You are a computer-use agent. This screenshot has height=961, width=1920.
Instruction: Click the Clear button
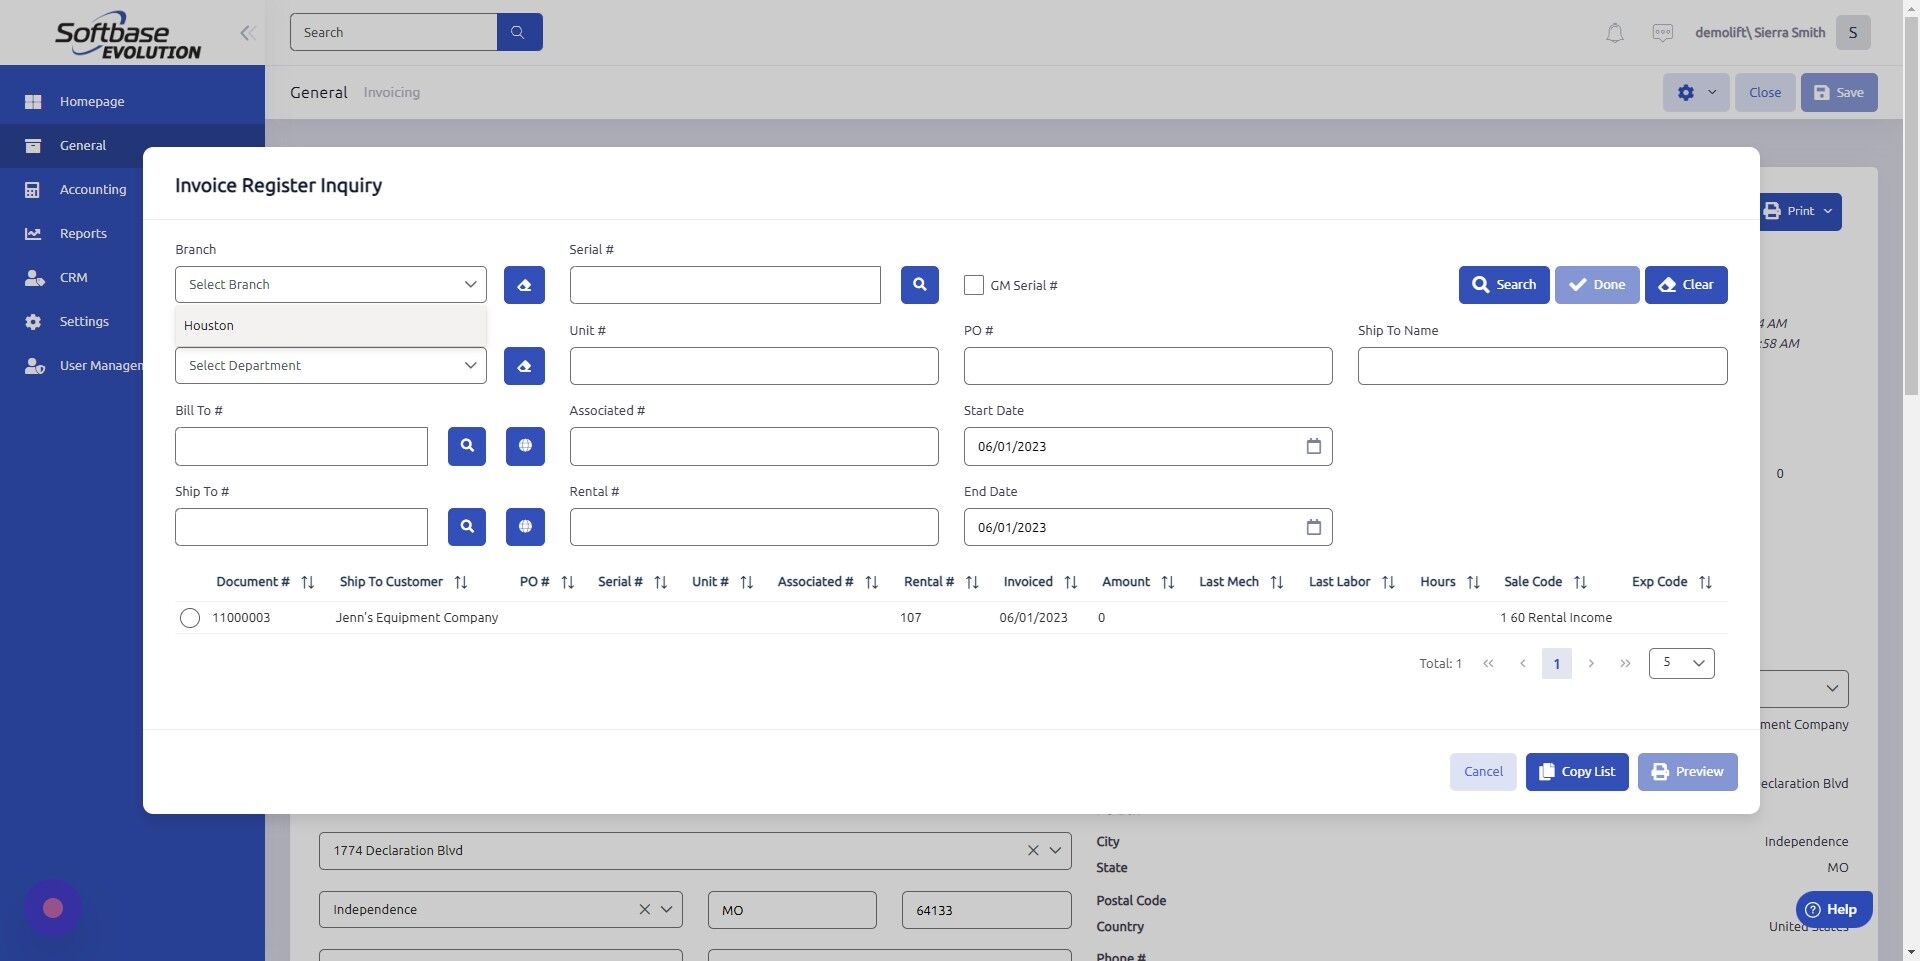pyautogui.click(x=1686, y=285)
